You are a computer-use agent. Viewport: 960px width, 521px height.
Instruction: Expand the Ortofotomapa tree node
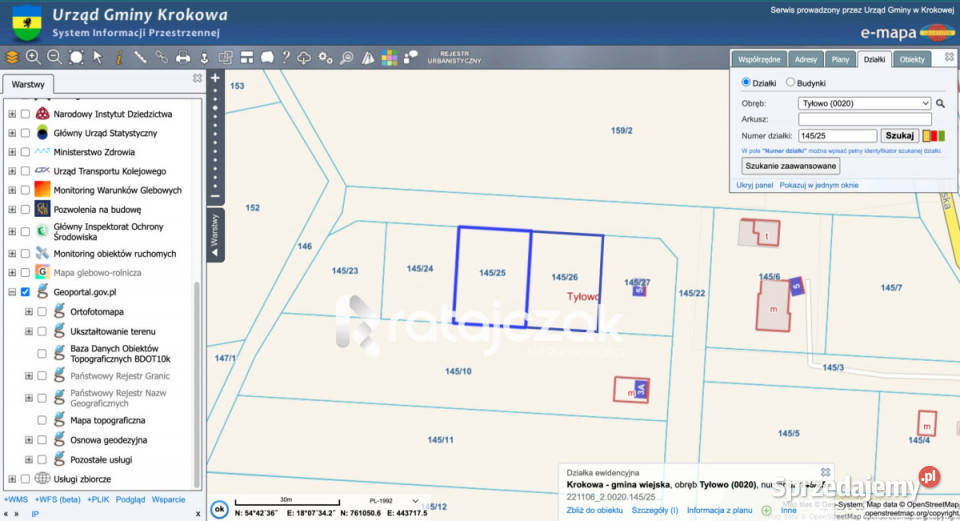pos(28,312)
